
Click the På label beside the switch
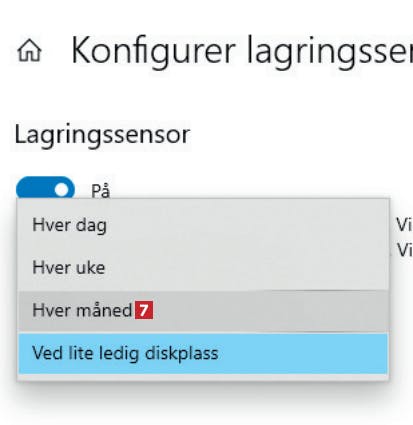click(x=101, y=191)
